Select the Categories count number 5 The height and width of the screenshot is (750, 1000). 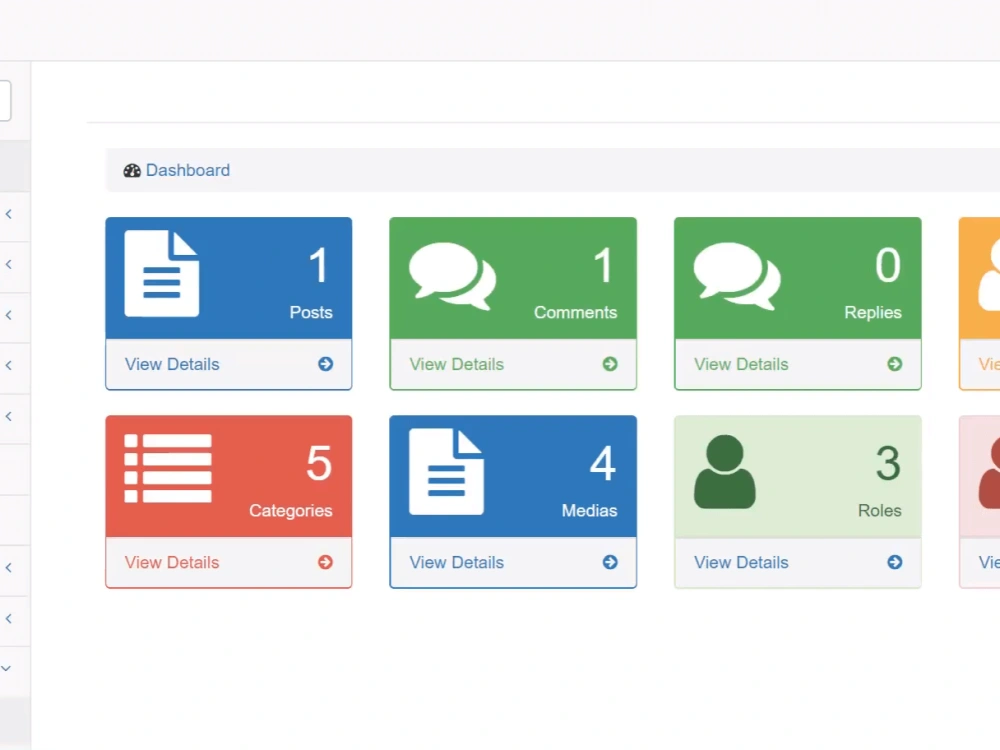(x=318, y=464)
